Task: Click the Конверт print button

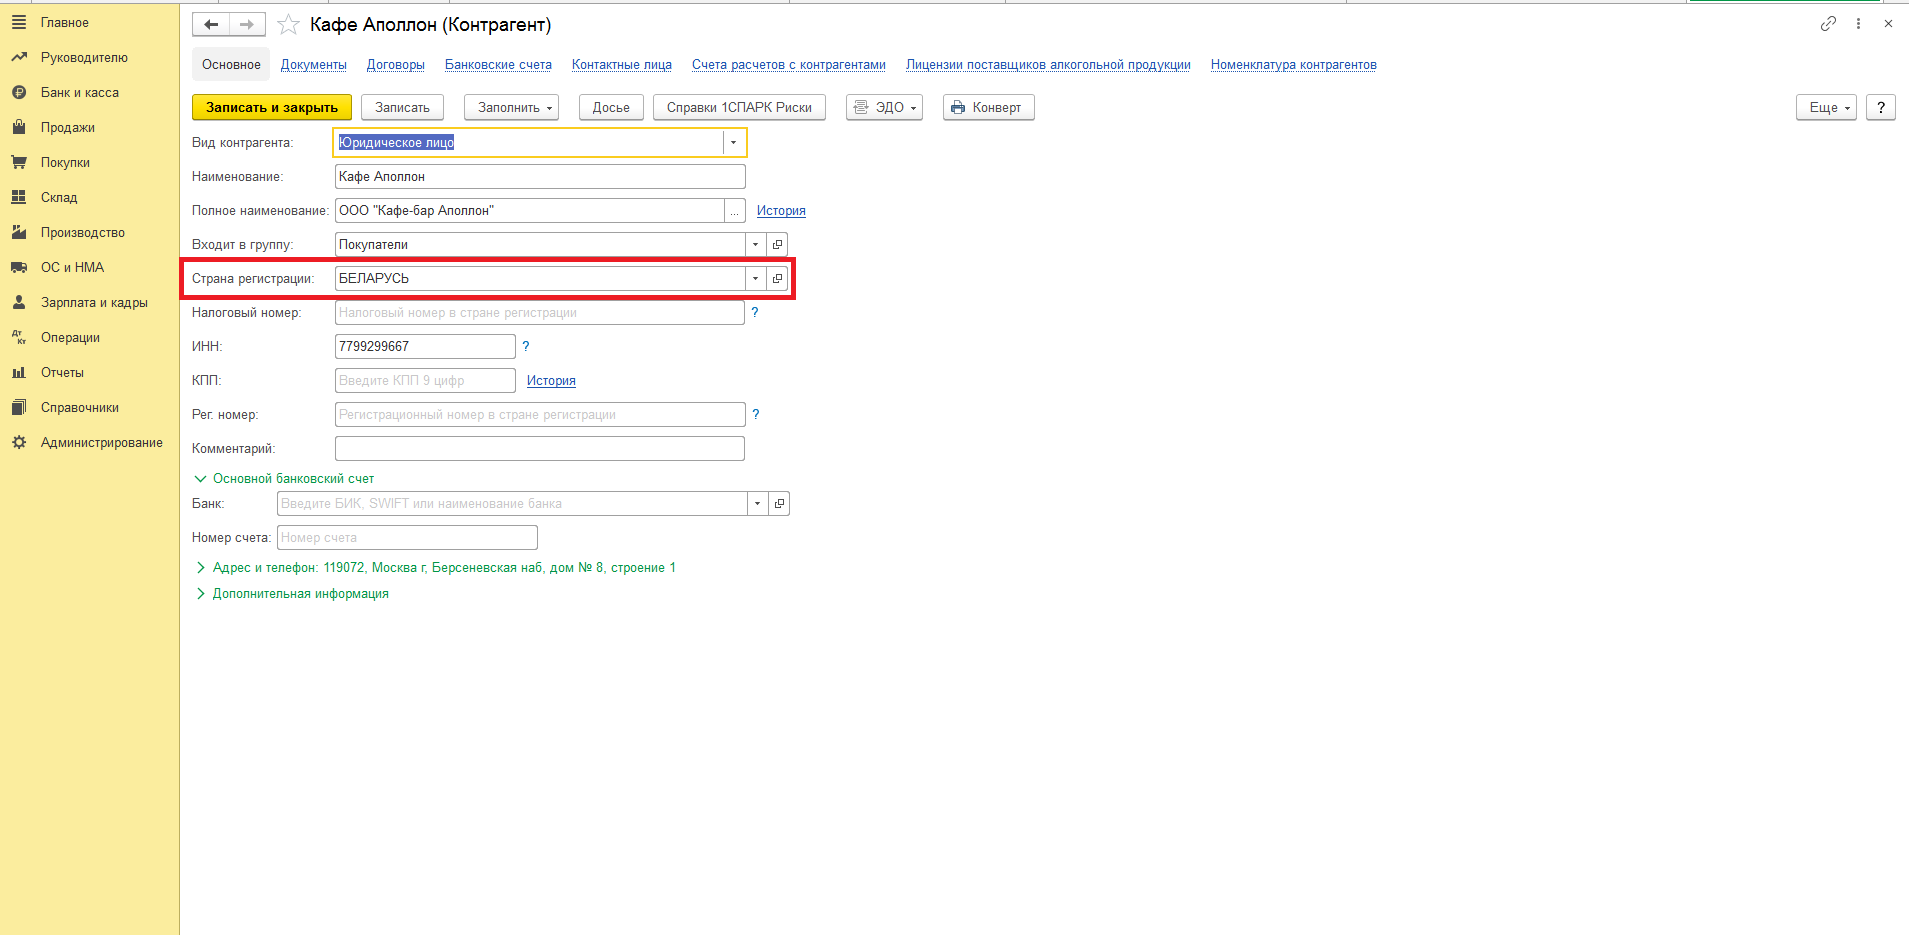Action: tap(988, 107)
